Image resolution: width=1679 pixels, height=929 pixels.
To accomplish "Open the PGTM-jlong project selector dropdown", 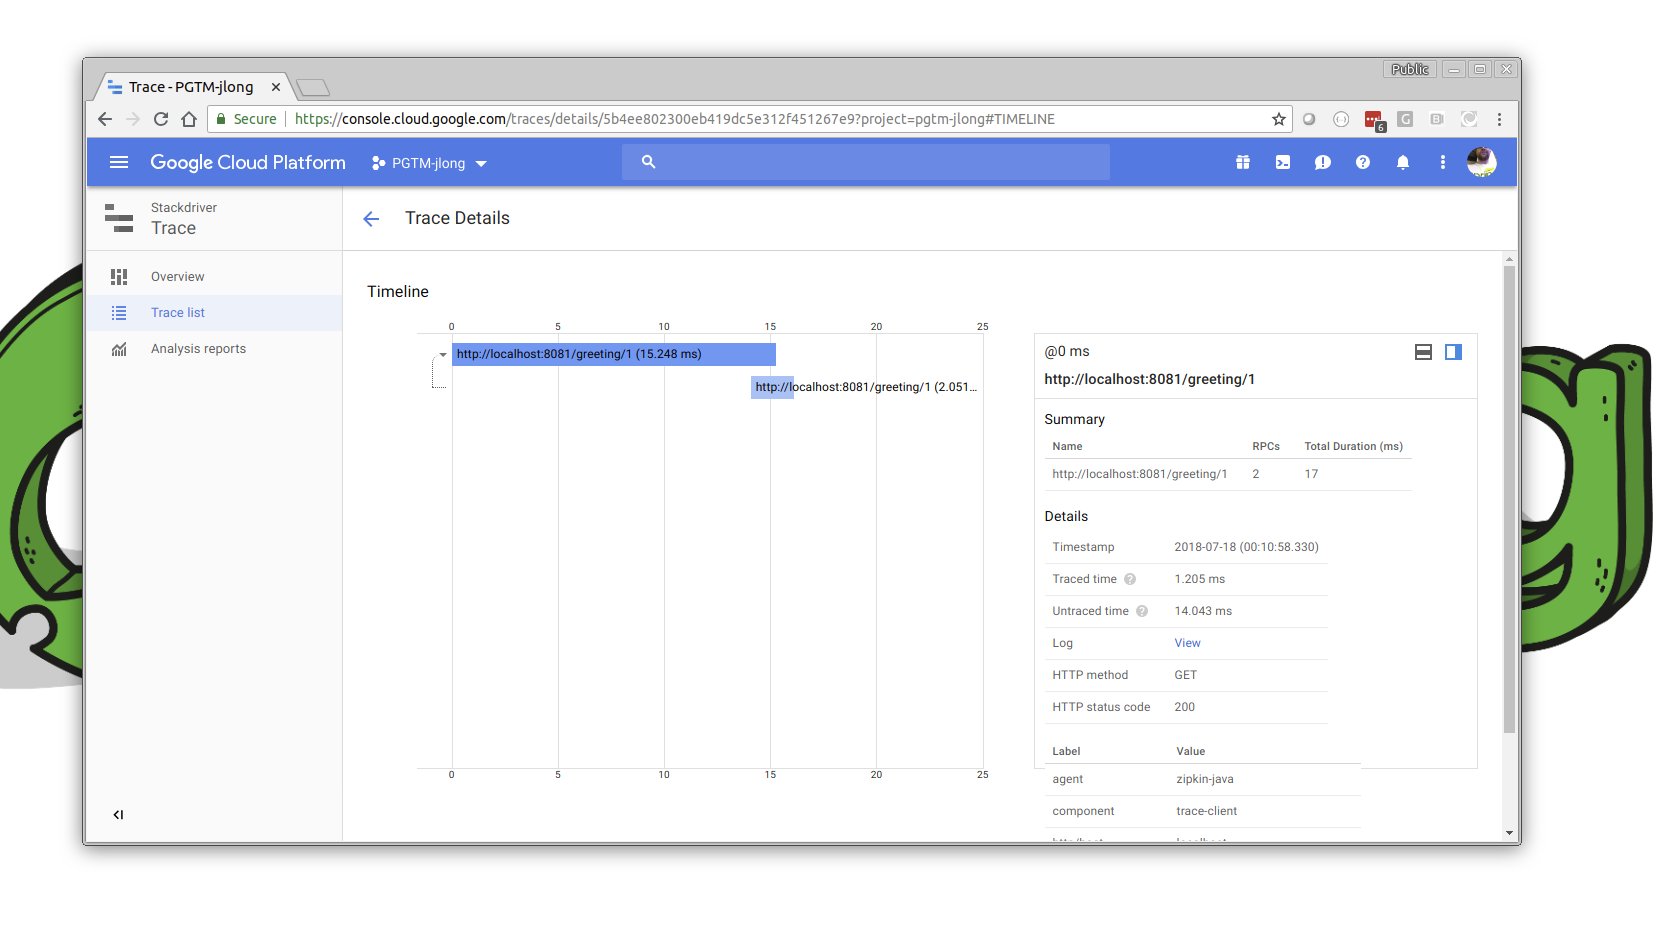I will coord(429,163).
